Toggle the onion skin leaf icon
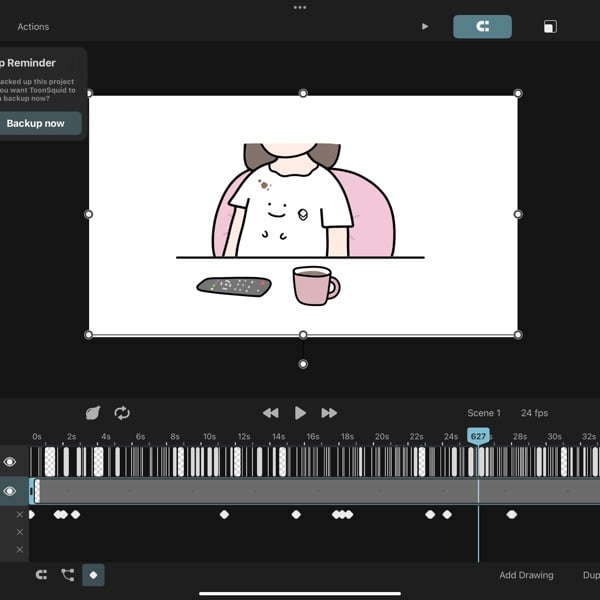 pyautogui.click(x=93, y=413)
